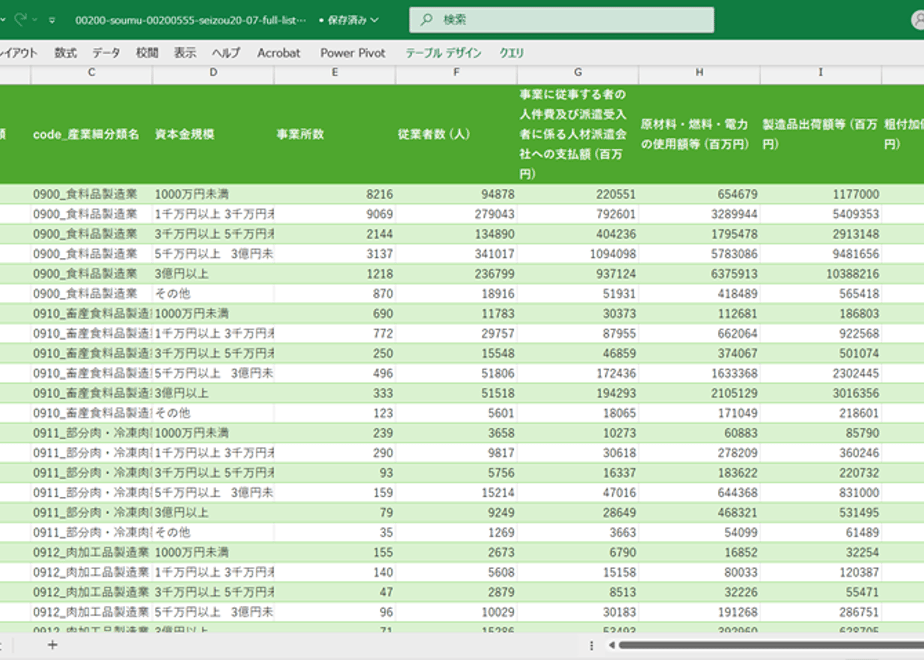Select cell with value 172436
924x660 pixels.
(x=578, y=373)
